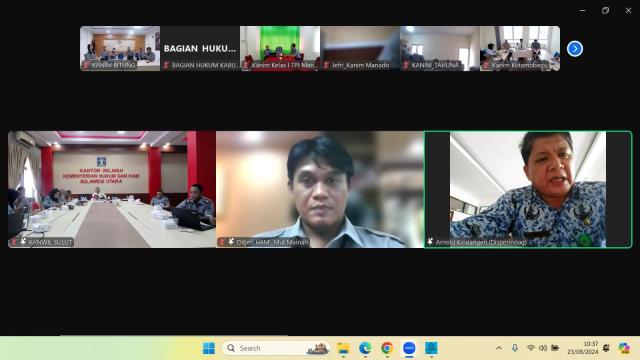This screenshot has width=640, height=360.
Task: Open File Explorer from the taskbar
Action: click(343, 348)
